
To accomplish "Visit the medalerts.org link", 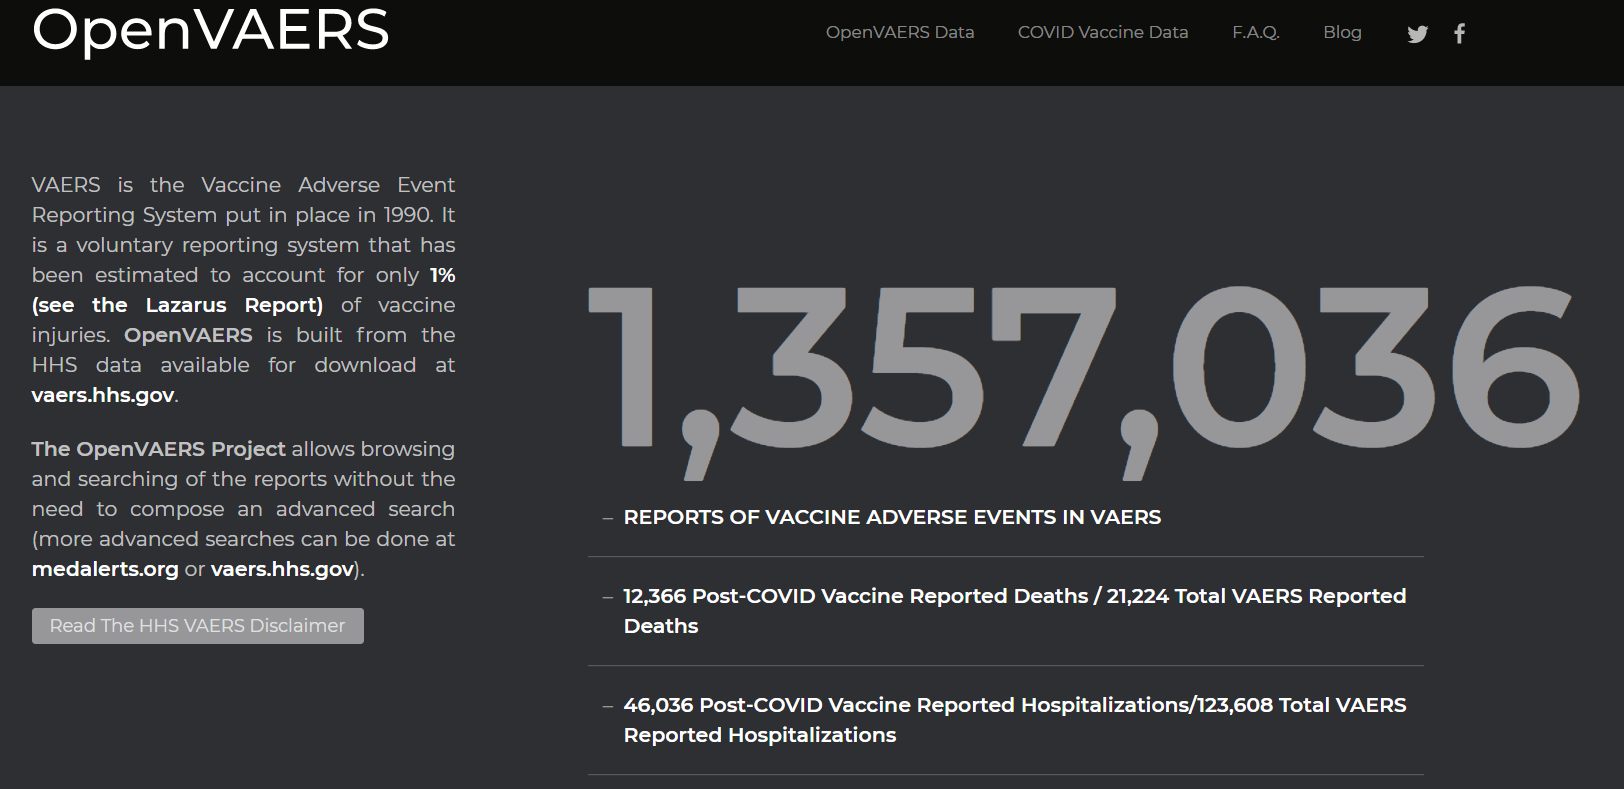I will [x=105, y=569].
